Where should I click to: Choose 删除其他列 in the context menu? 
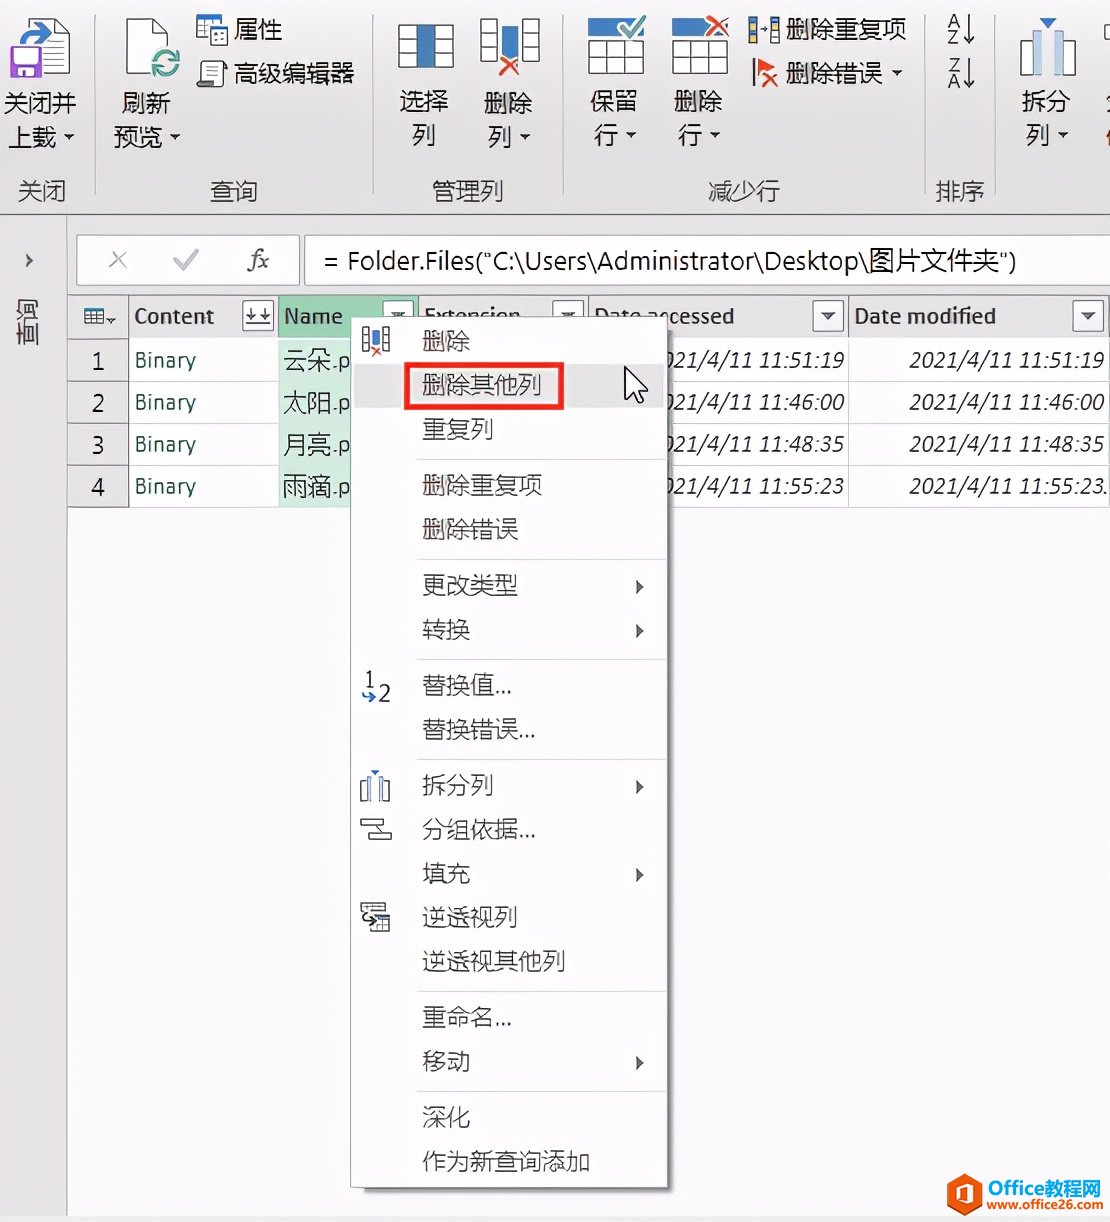(509, 385)
